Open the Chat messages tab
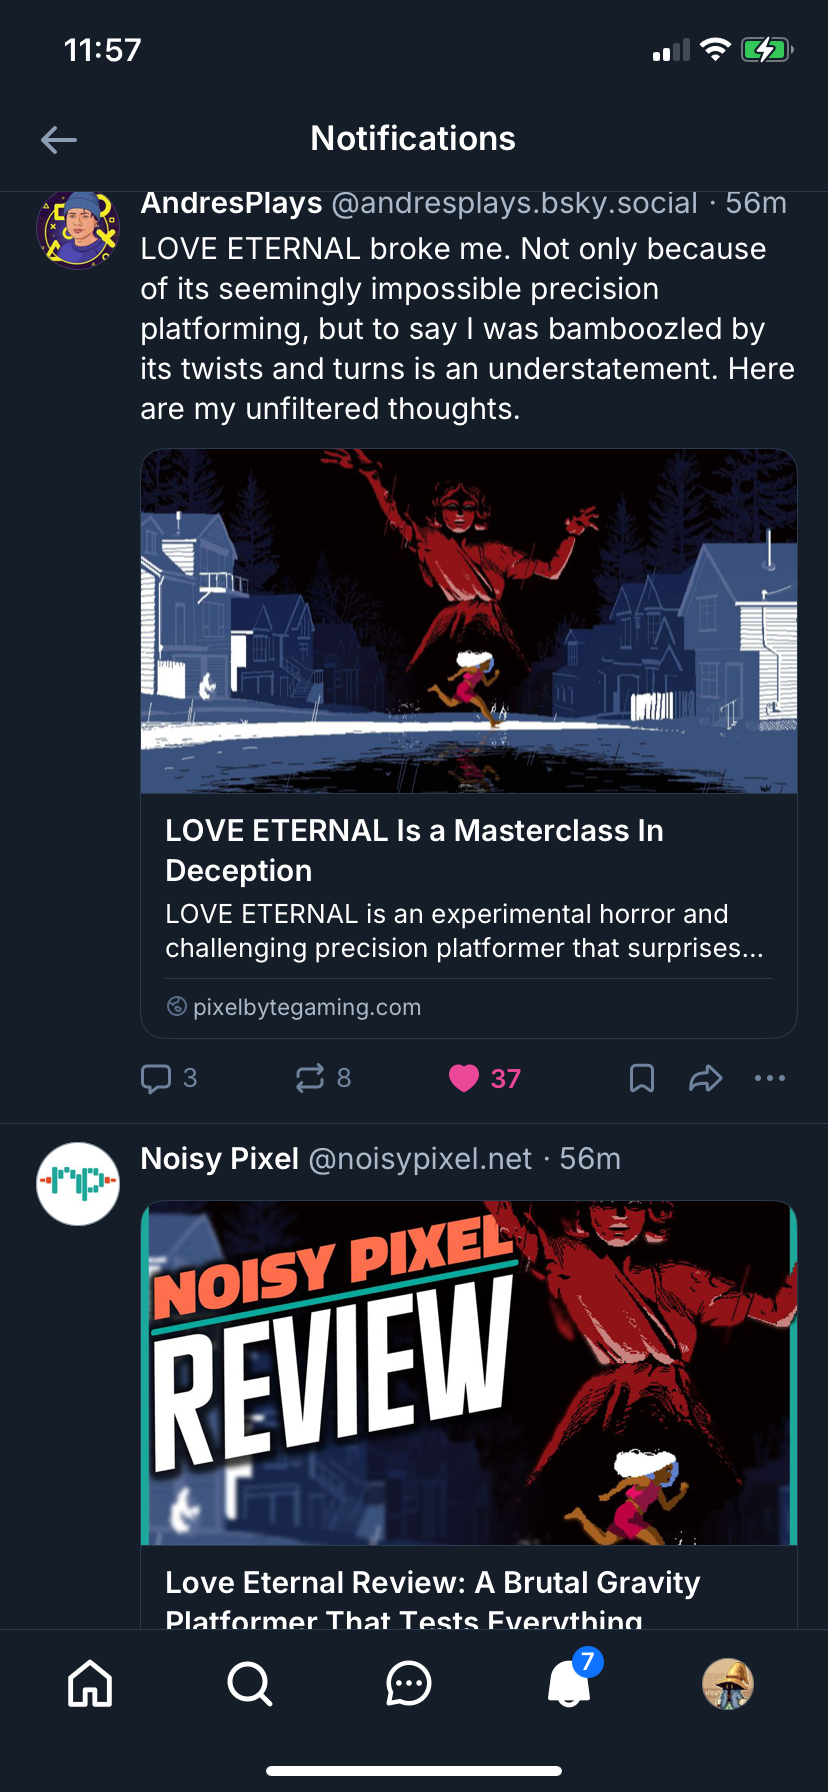828x1792 pixels. pos(409,1684)
